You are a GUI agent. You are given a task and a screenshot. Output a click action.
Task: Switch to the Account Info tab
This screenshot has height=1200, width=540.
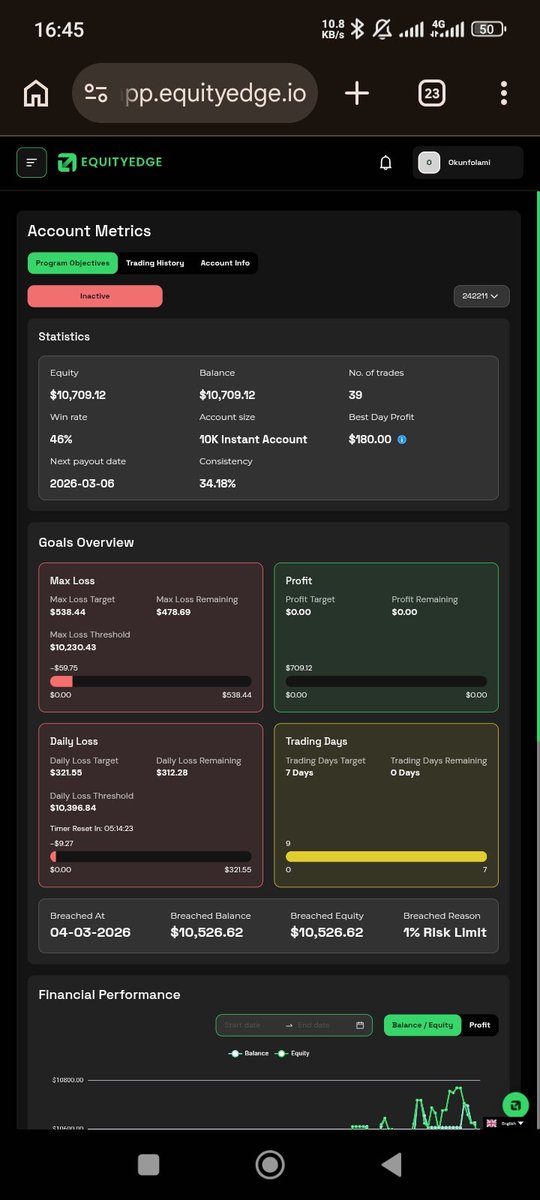click(x=225, y=263)
